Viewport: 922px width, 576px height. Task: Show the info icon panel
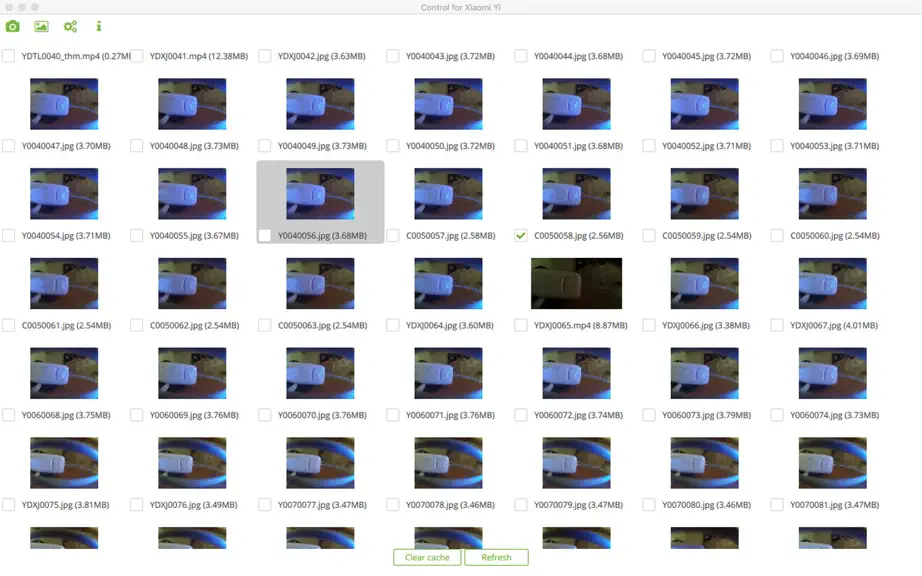tap(99, 26)
